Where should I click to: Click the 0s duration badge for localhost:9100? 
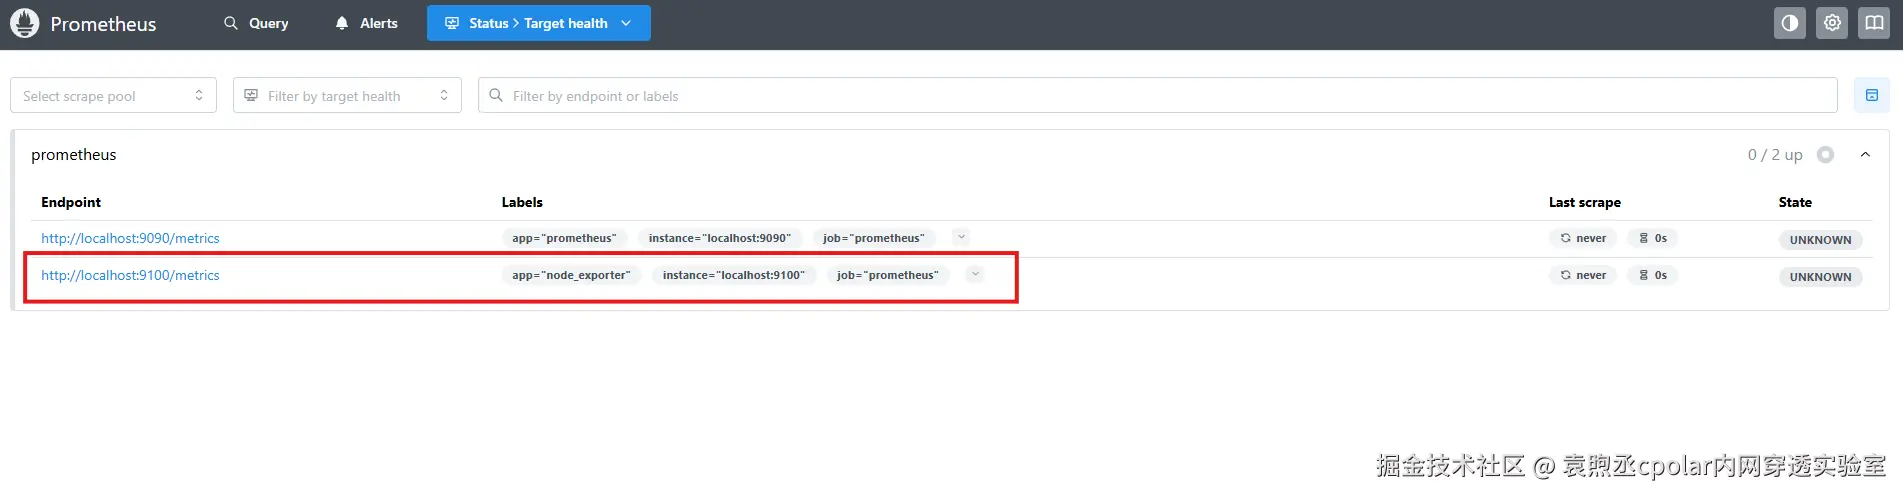point(1653,275)
